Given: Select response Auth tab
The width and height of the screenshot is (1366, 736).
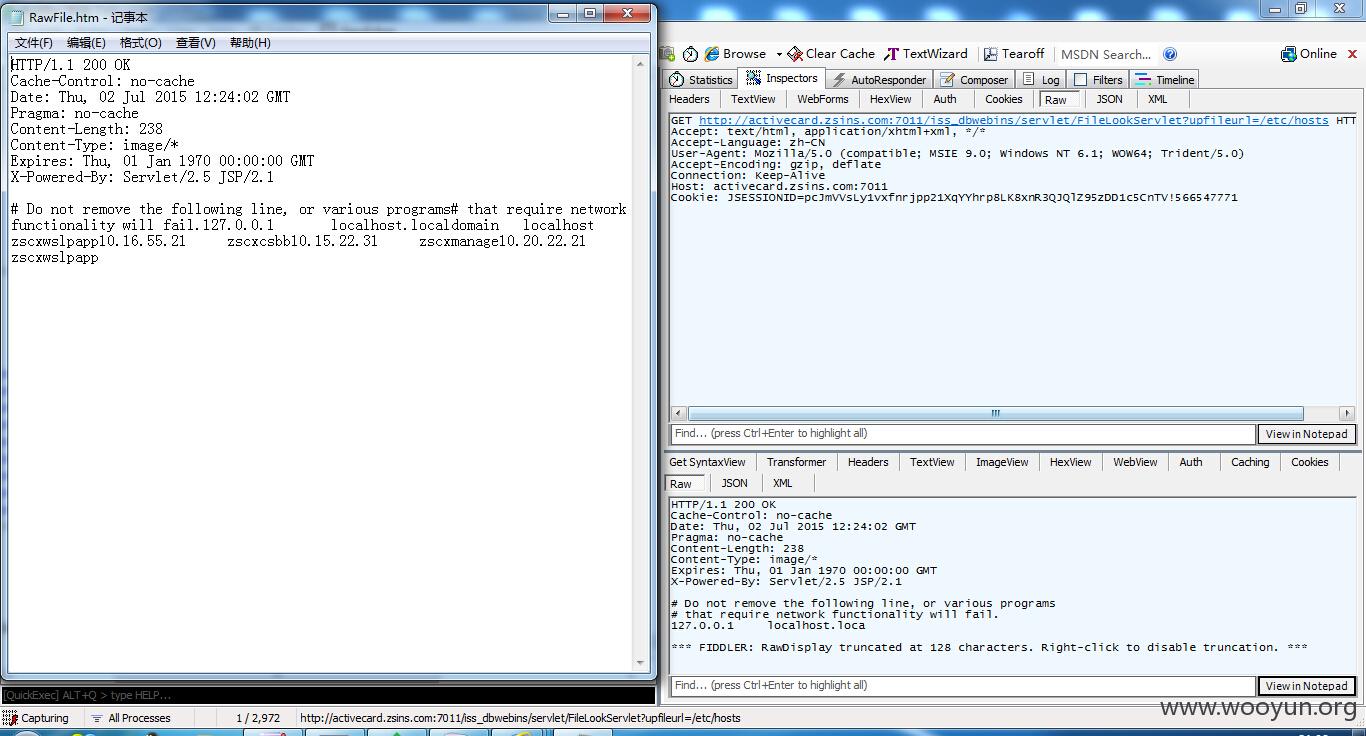Looking at the screenshot, I should click(x=1191, y=462).
